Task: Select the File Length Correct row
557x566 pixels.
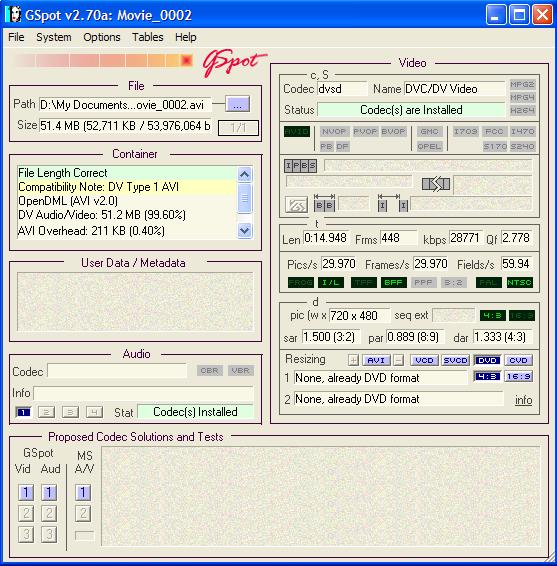Action: 126,173
